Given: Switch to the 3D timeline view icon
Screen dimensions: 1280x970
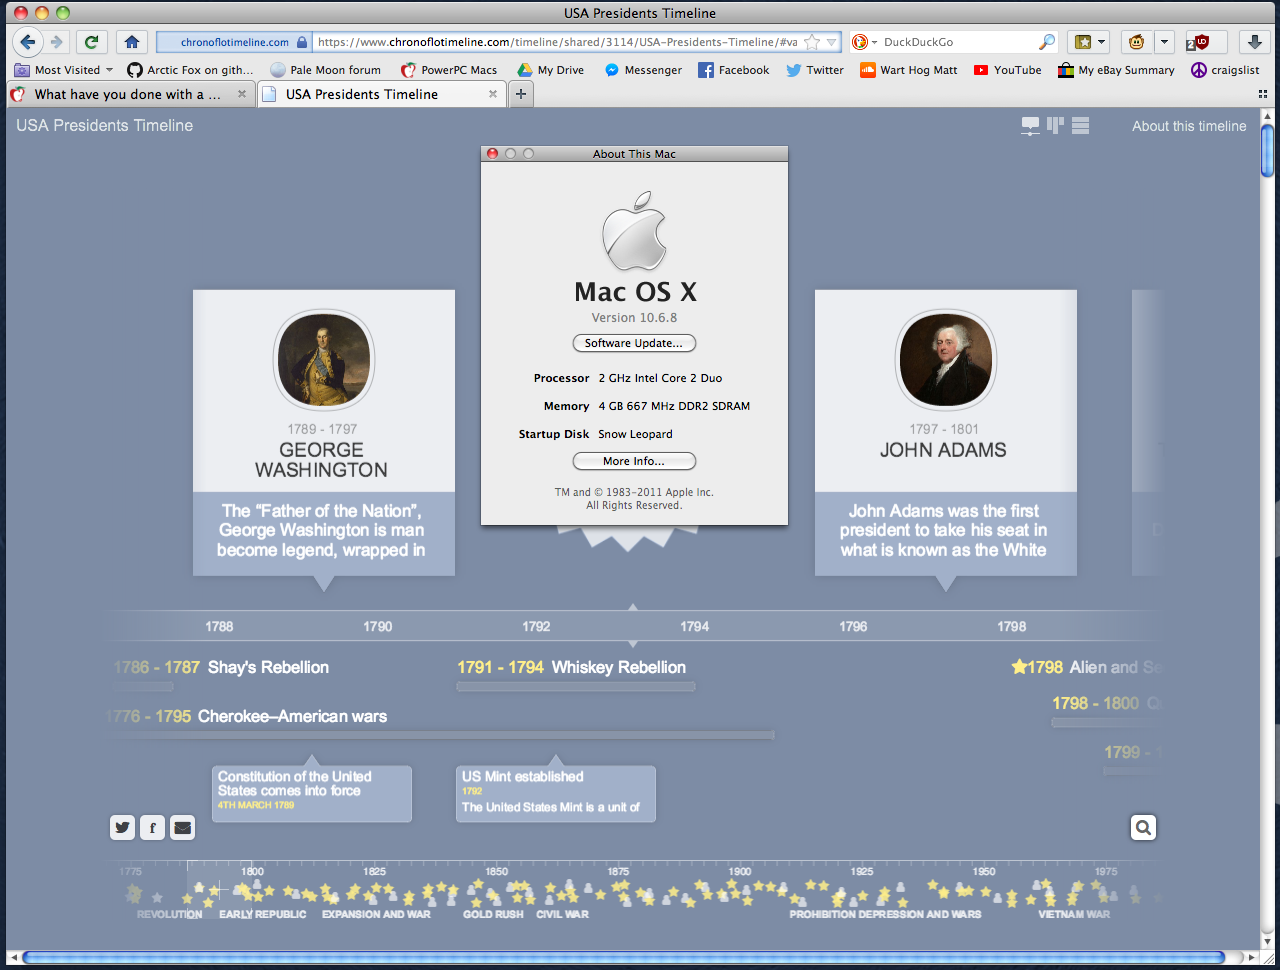Looking at the screenshot, I should pyautogui.click(x=1030, y=126).
